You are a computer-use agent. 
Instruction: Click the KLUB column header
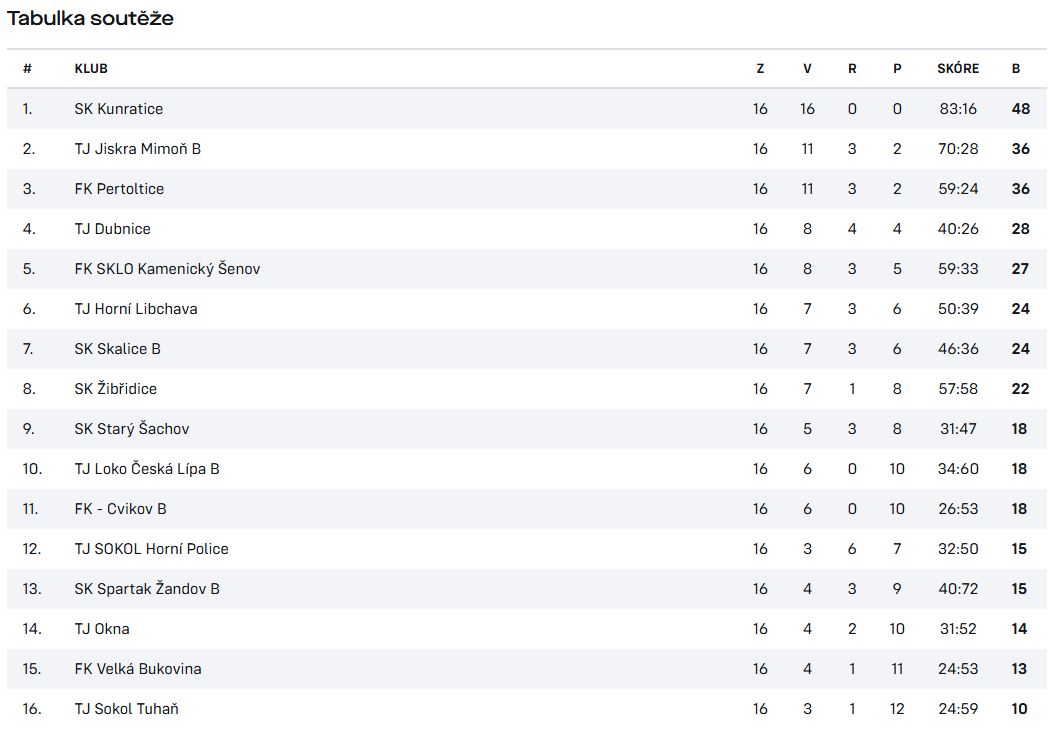click(x=91, y=69)
